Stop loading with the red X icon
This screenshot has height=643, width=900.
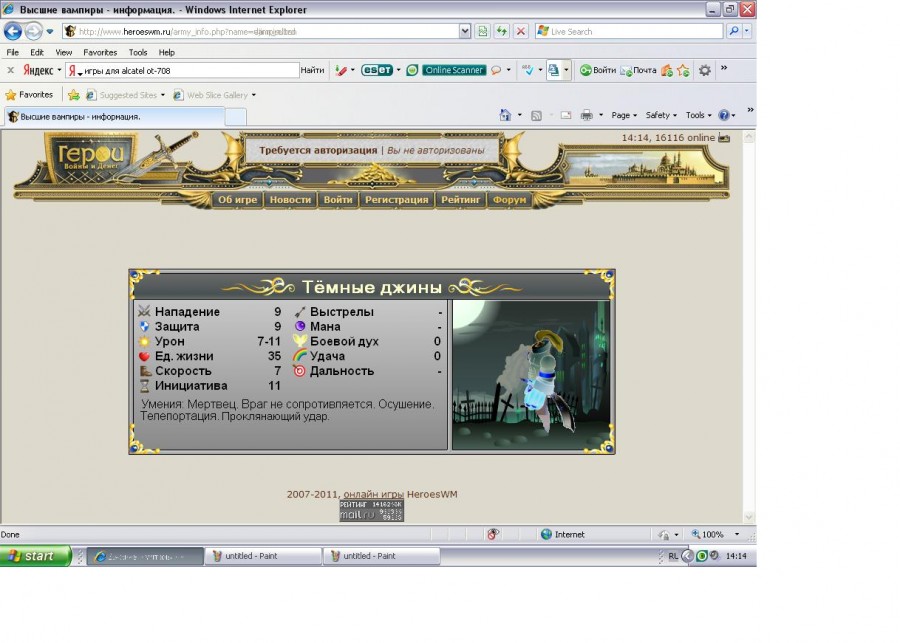pyautogui.click(x=521, y=32)
